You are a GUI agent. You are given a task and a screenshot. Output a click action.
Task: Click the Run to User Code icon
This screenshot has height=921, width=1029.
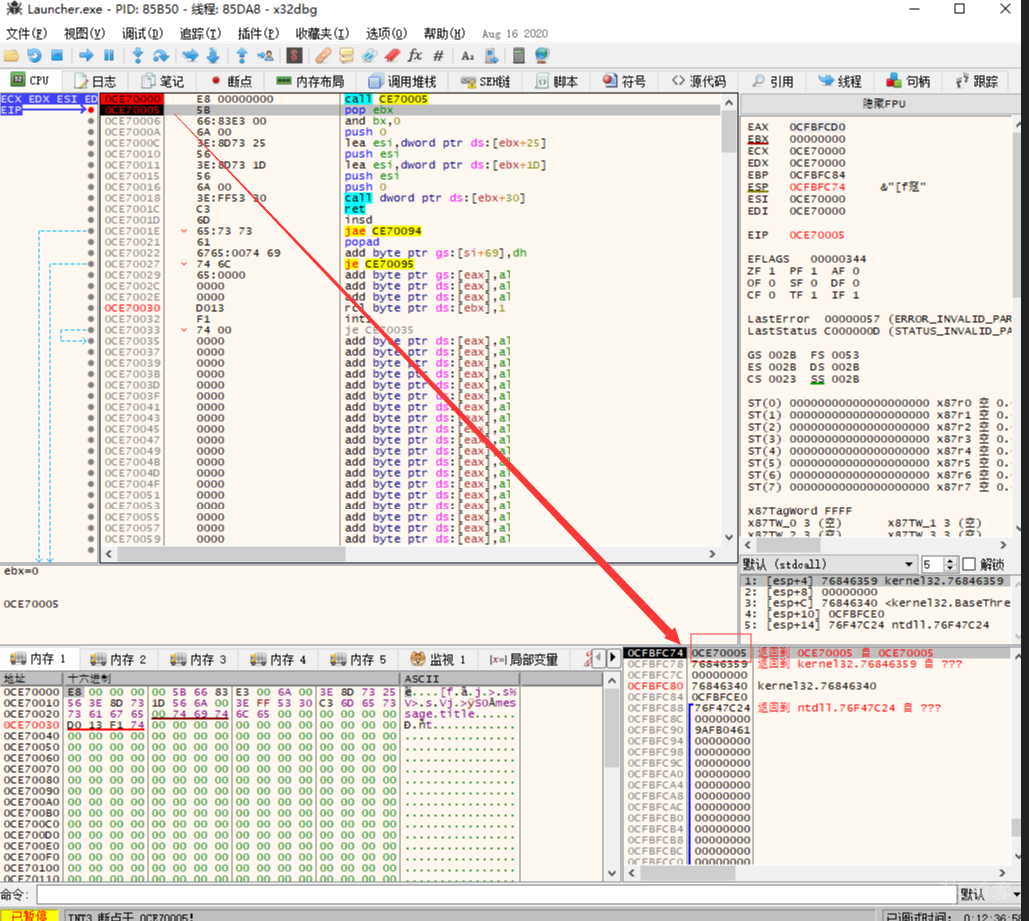click(x=265, y=56)
